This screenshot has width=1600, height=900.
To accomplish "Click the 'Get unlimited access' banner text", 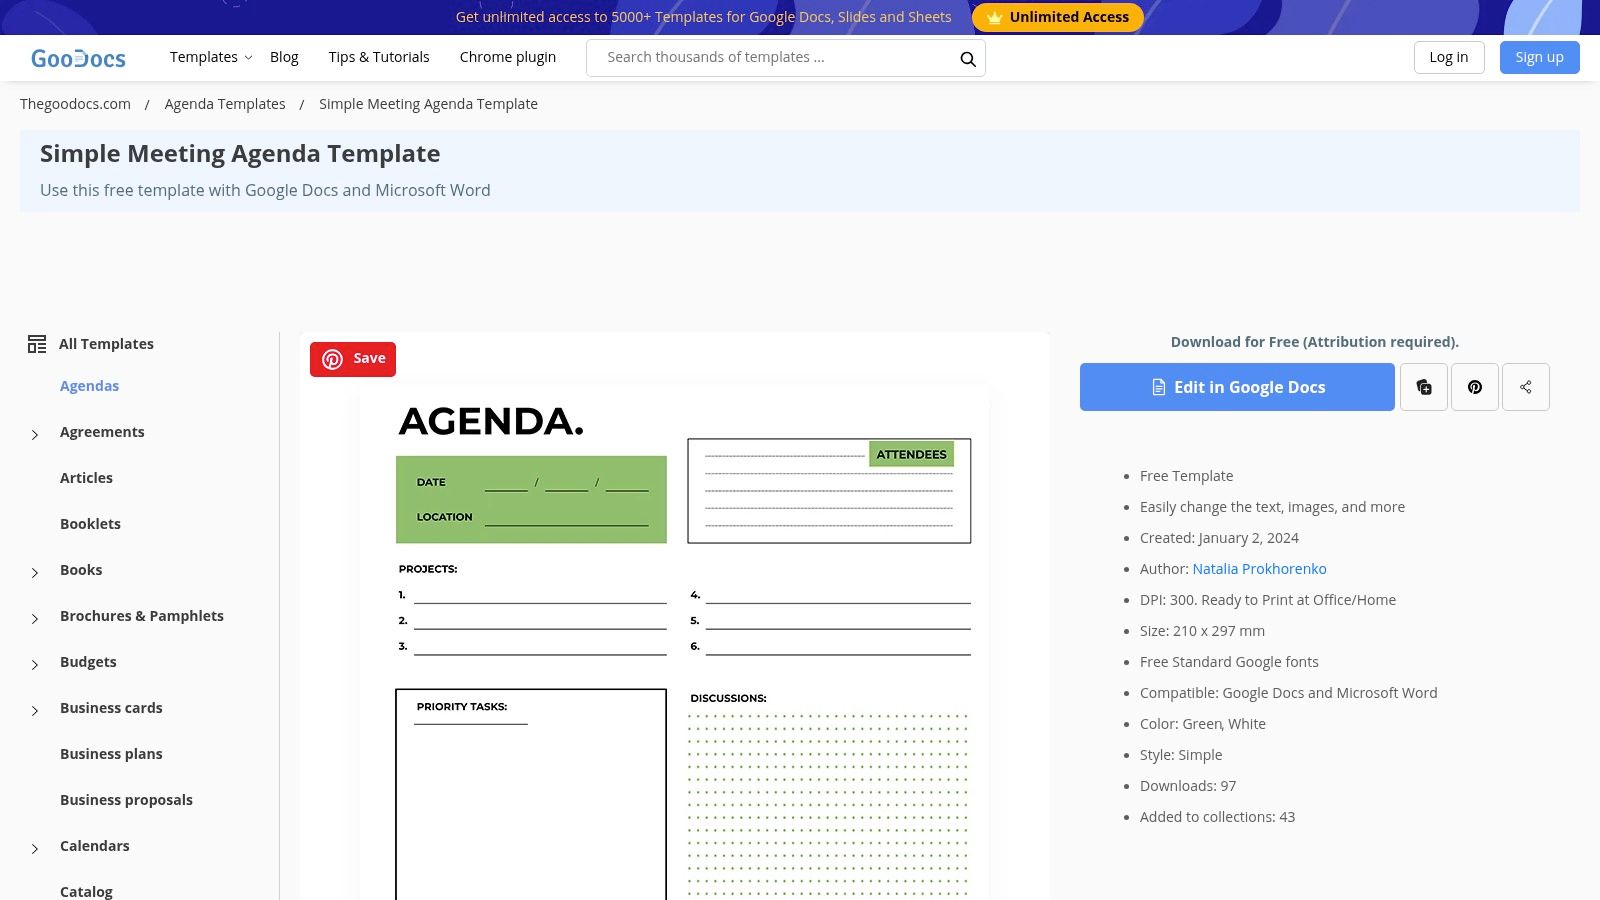I will pyautogui.click(x=703, y=17).
